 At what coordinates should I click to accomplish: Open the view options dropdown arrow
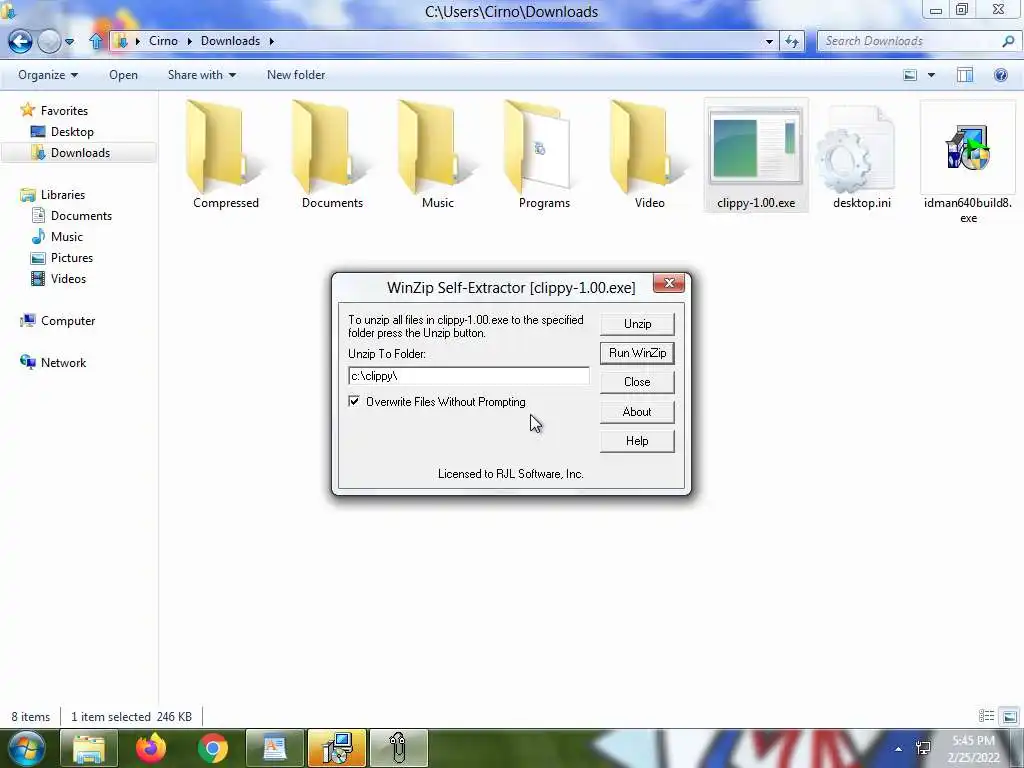click(x=931, y=75)
